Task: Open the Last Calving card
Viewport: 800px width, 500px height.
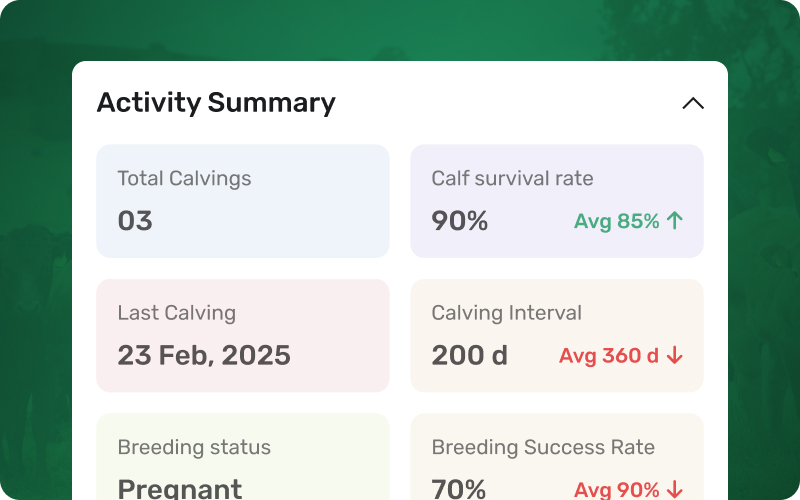Action: (x=243, y=335)
